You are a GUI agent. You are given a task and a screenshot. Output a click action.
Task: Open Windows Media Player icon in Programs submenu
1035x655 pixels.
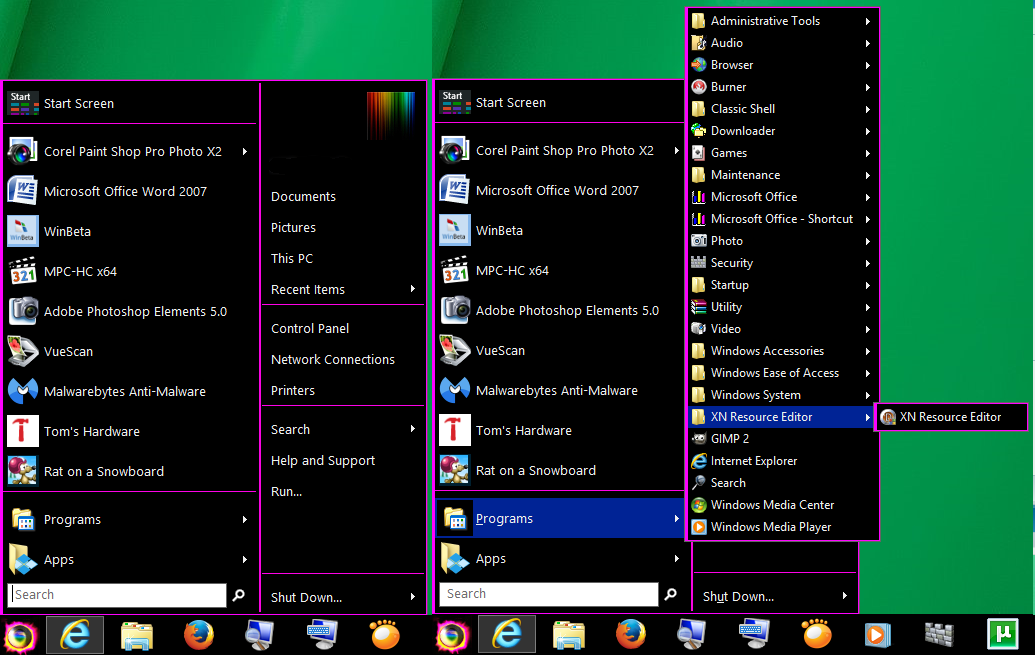[x=698, y=527]
